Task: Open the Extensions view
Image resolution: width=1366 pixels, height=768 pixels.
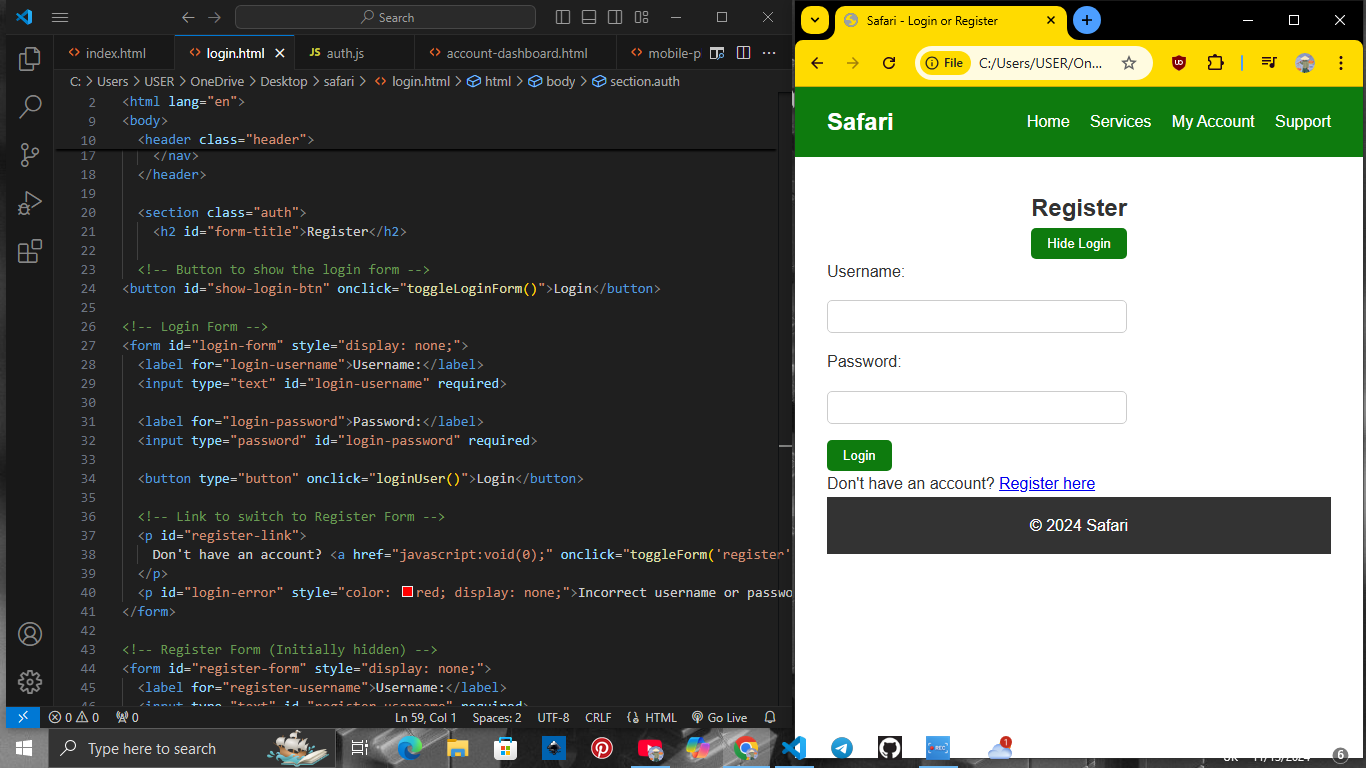Action: pos(29,251)
